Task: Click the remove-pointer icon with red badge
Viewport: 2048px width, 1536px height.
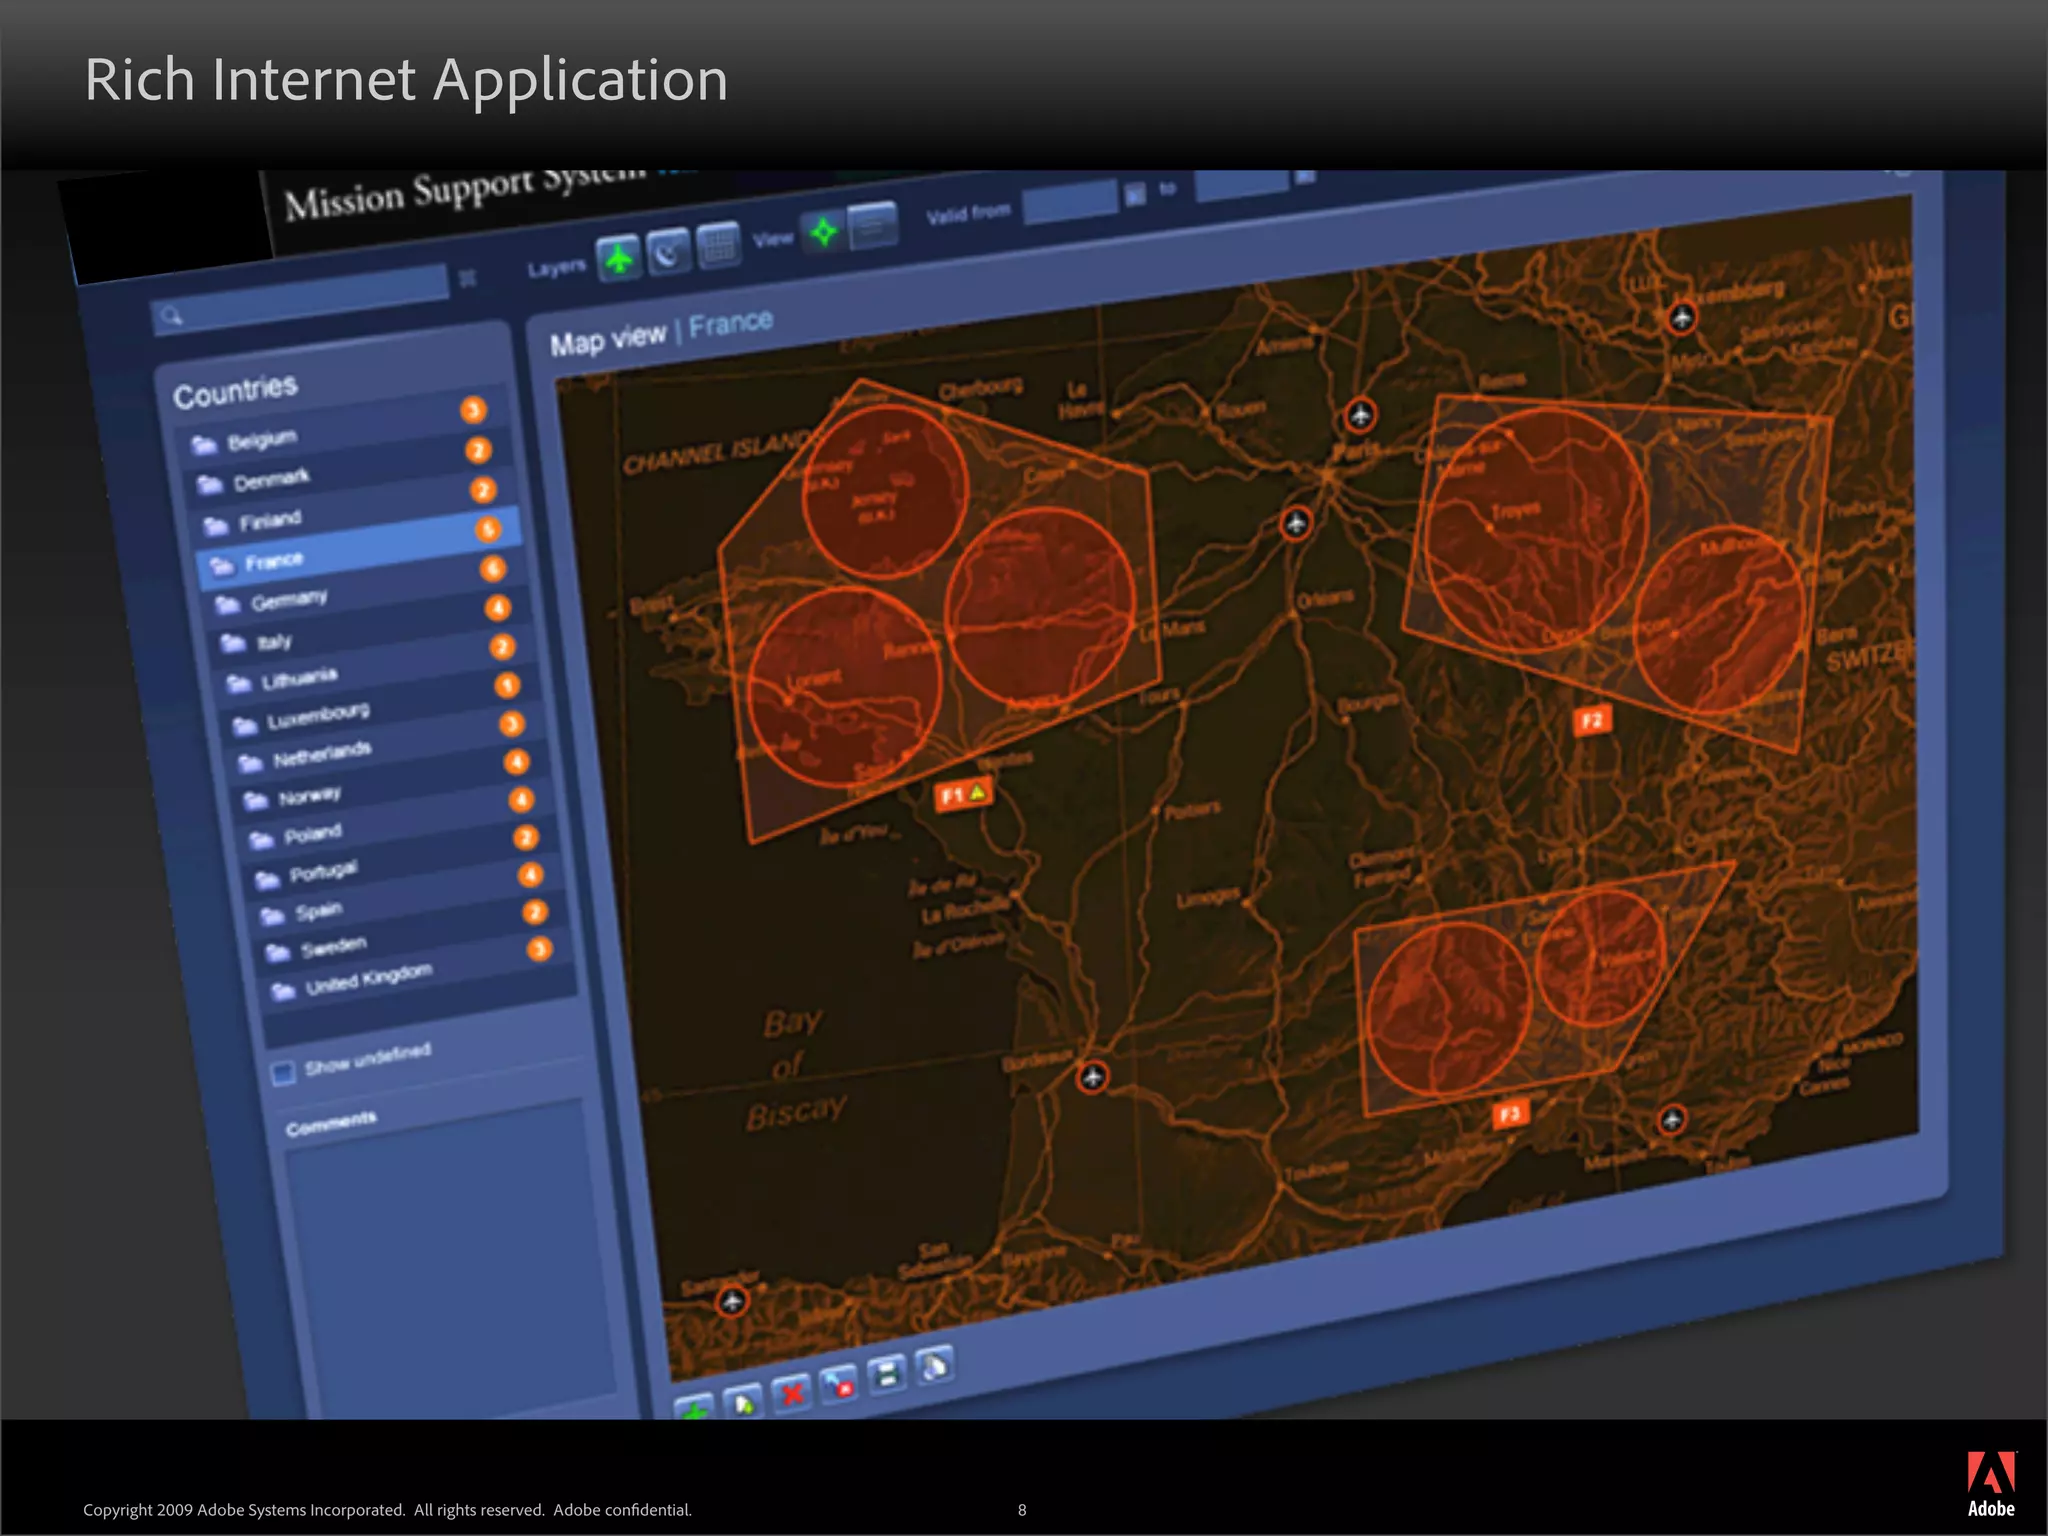Action: 839,1383
